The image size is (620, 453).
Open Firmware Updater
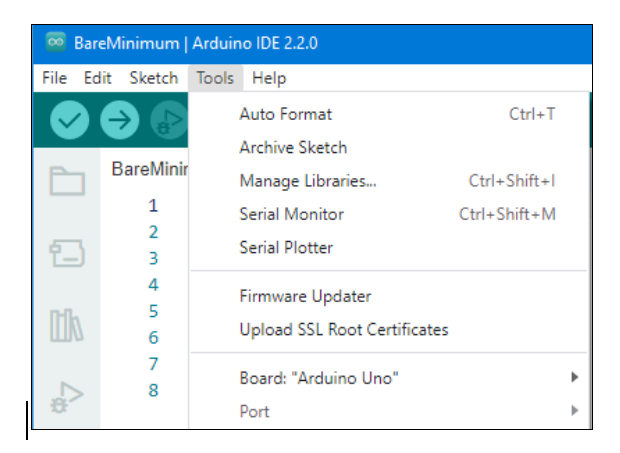[388, 296]
